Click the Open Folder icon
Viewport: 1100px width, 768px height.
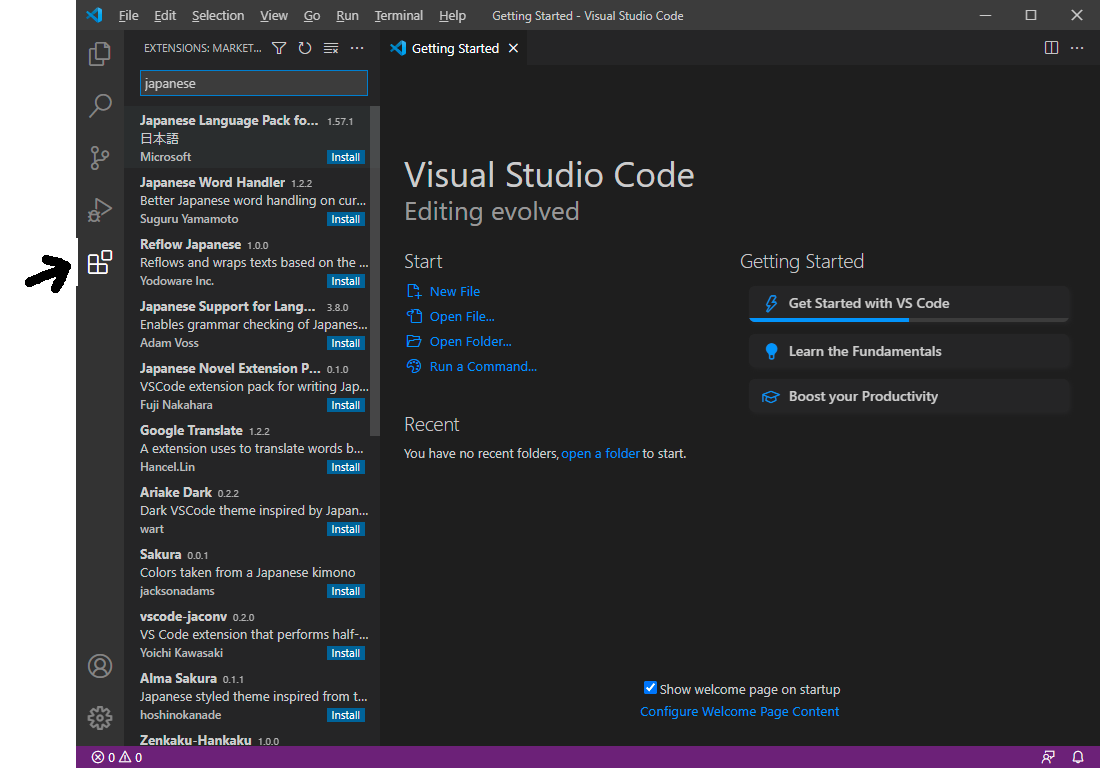pos(414,342)
